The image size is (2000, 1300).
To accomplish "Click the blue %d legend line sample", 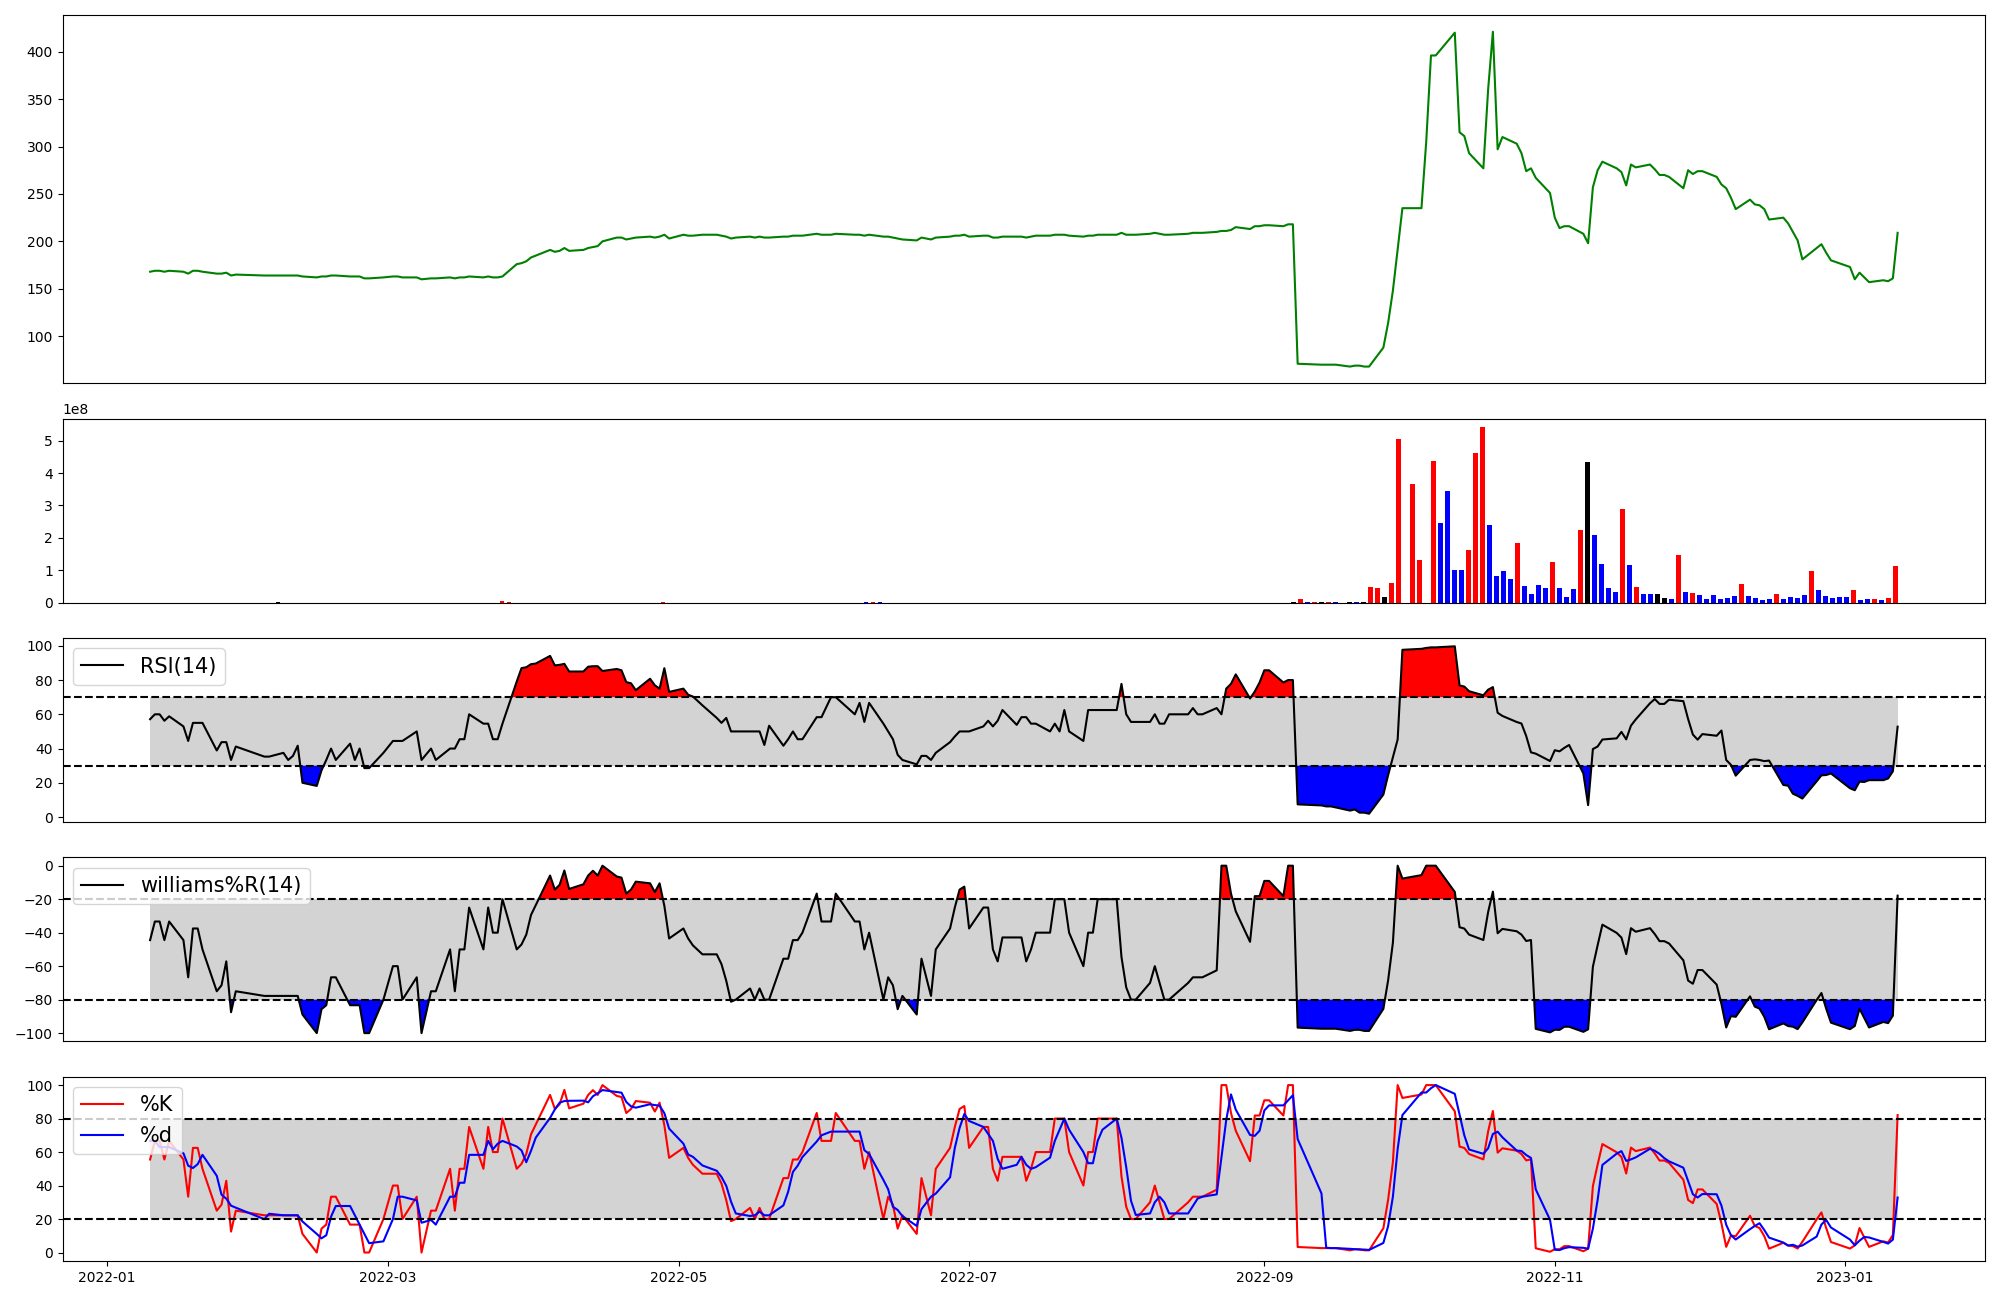I will [x=102, y=1134].
